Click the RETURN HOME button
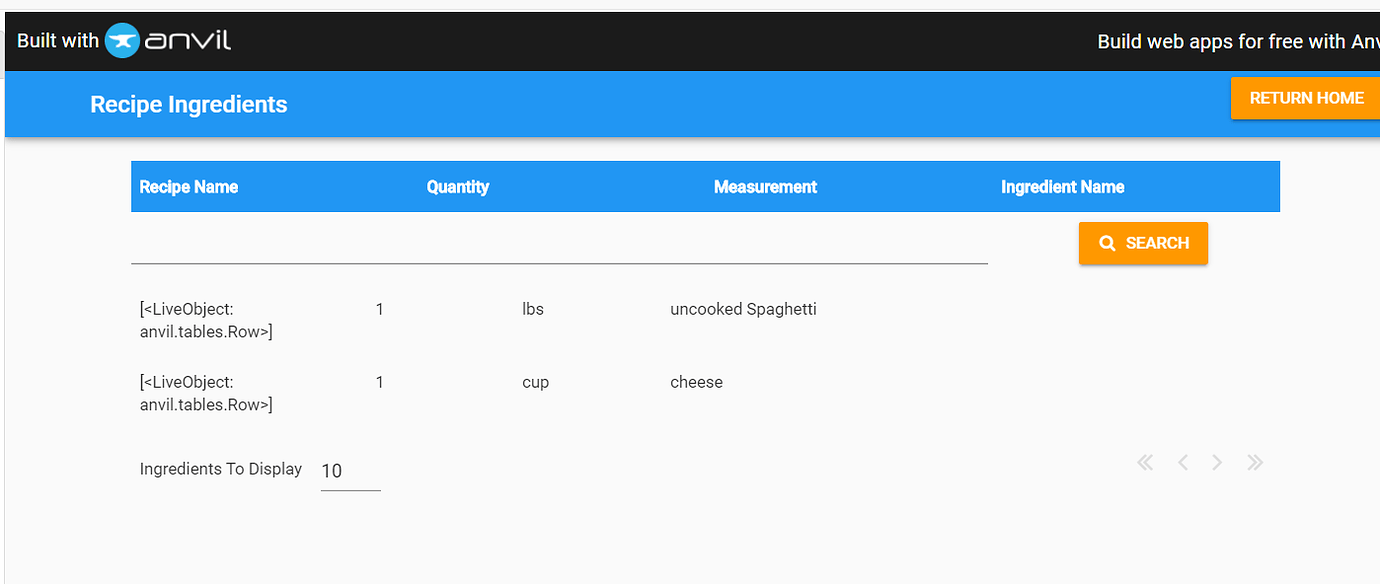The height and width of the screenshot is (584, 1380). tap(1306, 98)
